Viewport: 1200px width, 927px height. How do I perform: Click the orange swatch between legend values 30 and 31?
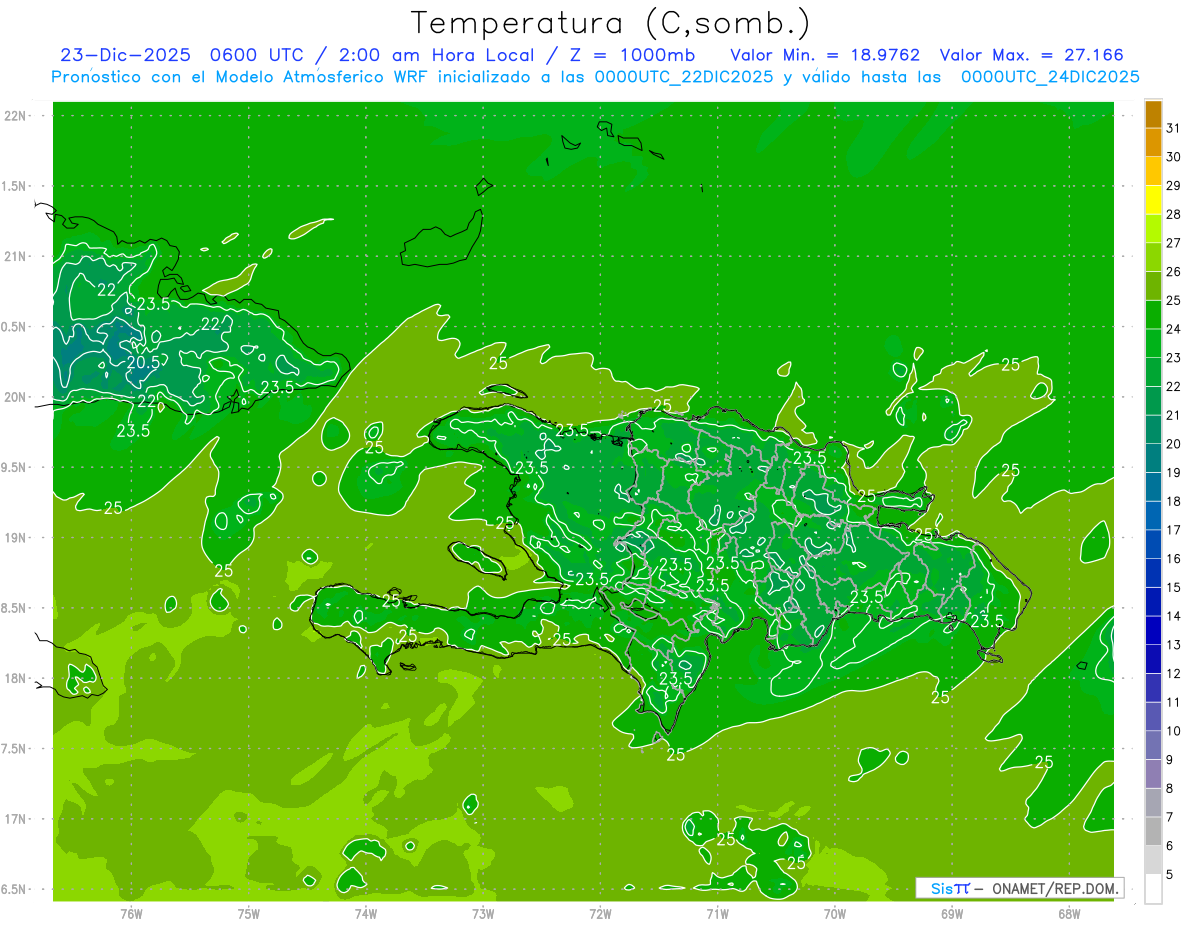1153,143
